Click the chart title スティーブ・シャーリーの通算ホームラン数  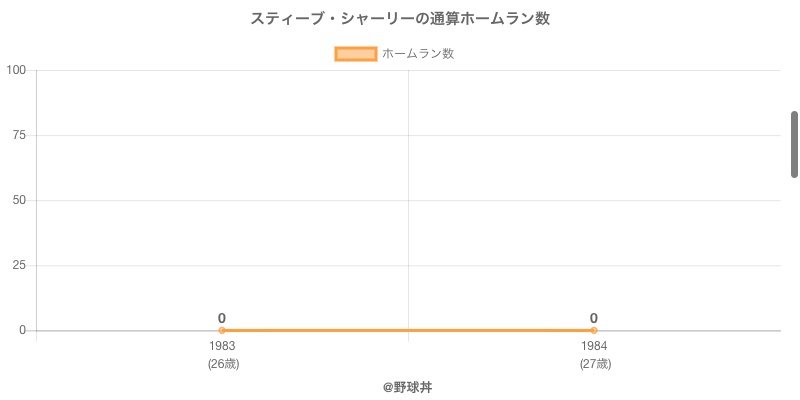point(400,19)
